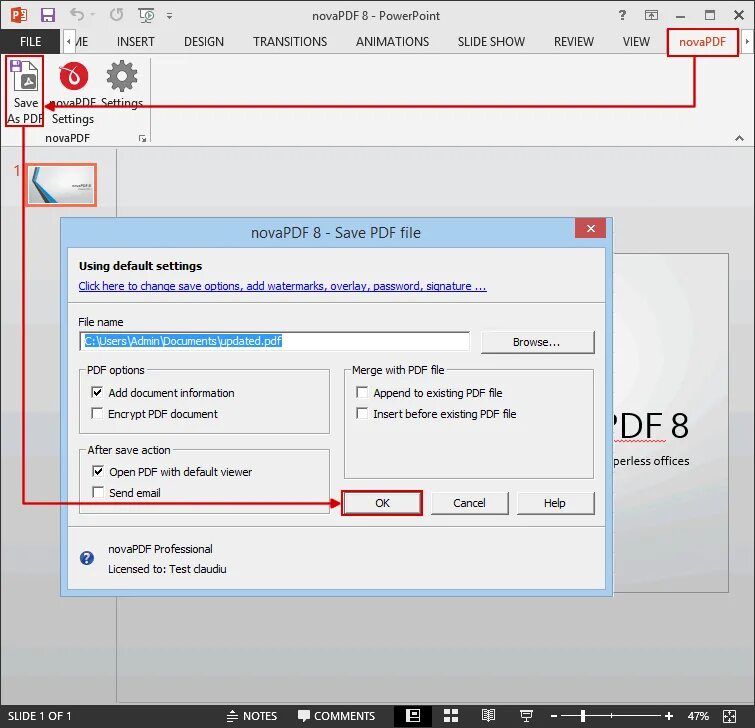The height and width of the screenshot is (728, 755).
Task: Open Ribbon Display Options icon
Action: pyautogui.click(x=651, y=15)
